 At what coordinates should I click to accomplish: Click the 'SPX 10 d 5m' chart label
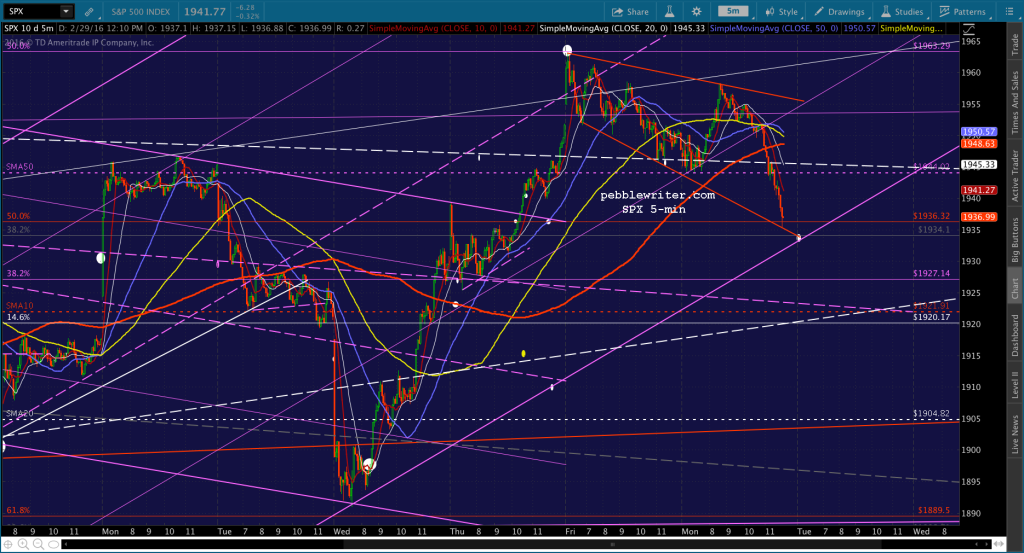29,29
